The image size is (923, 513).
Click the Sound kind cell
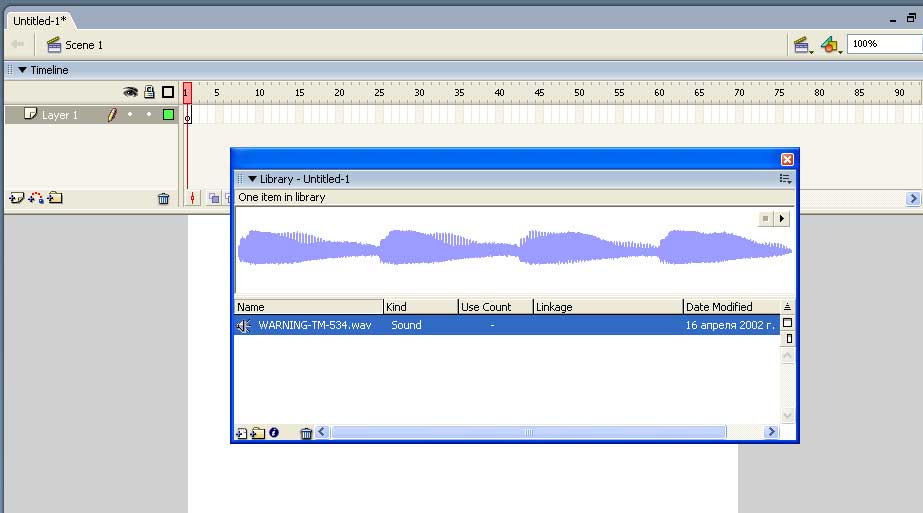[406, 325]
